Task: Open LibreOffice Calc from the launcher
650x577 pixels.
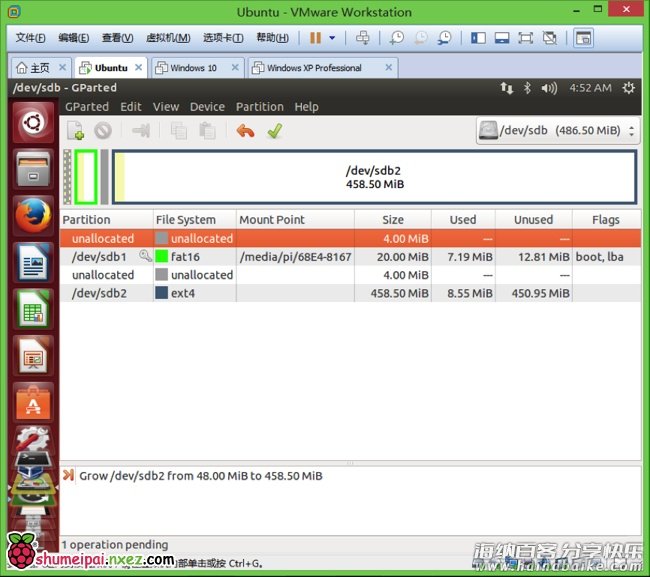Action: click(x=33, y=309)
